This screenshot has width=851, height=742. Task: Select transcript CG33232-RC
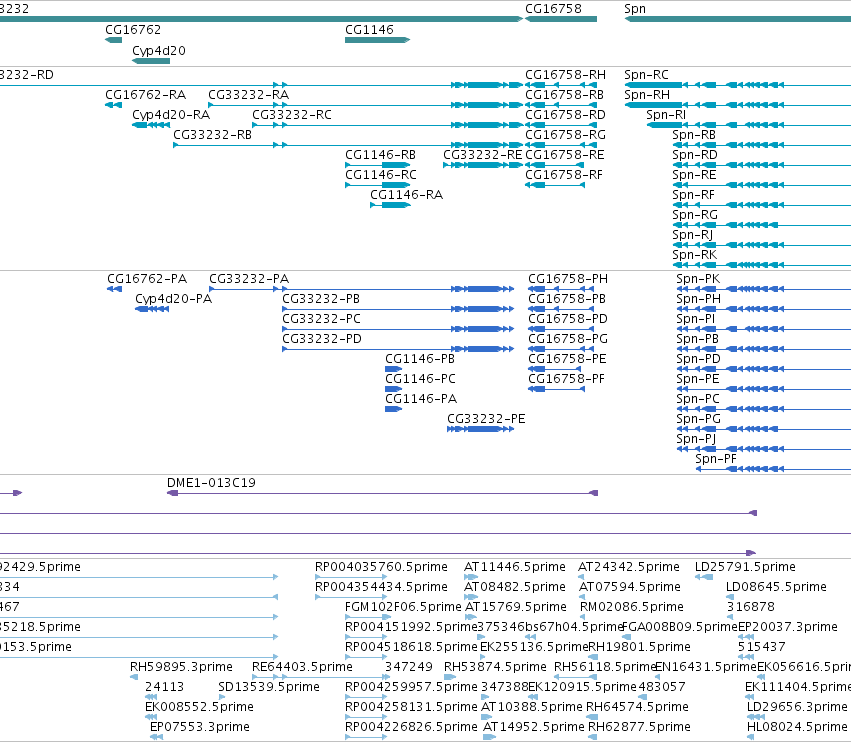292,115
